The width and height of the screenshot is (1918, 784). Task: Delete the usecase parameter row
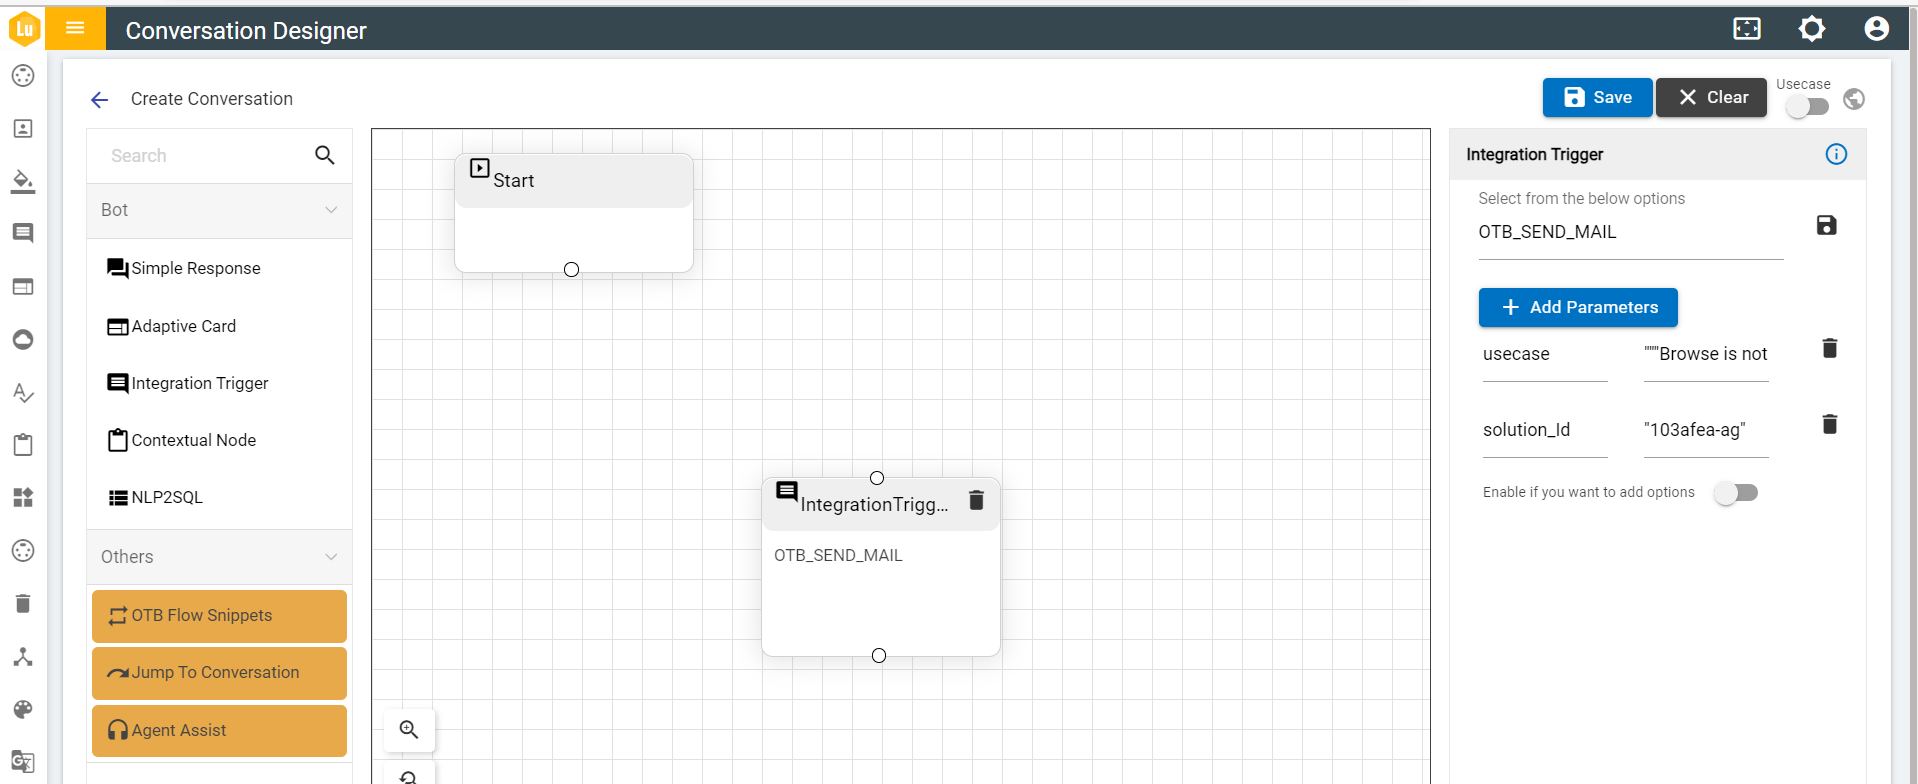[1829, 348]
